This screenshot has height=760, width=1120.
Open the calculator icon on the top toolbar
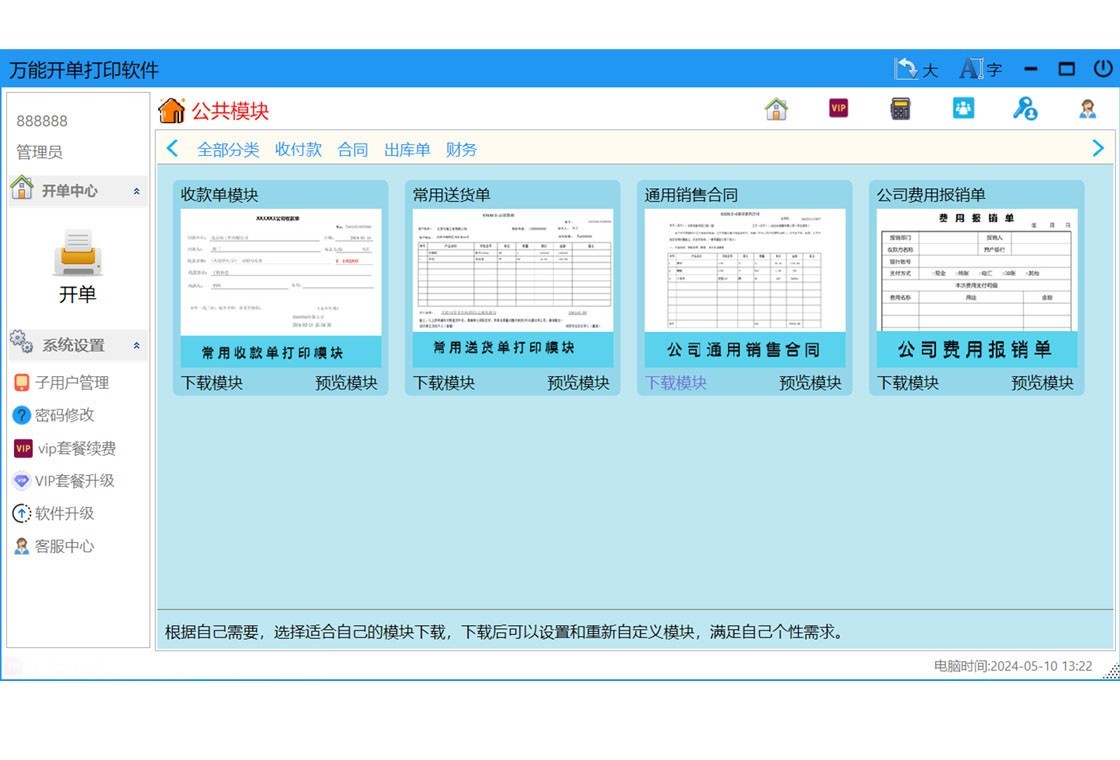click(900, 107)
